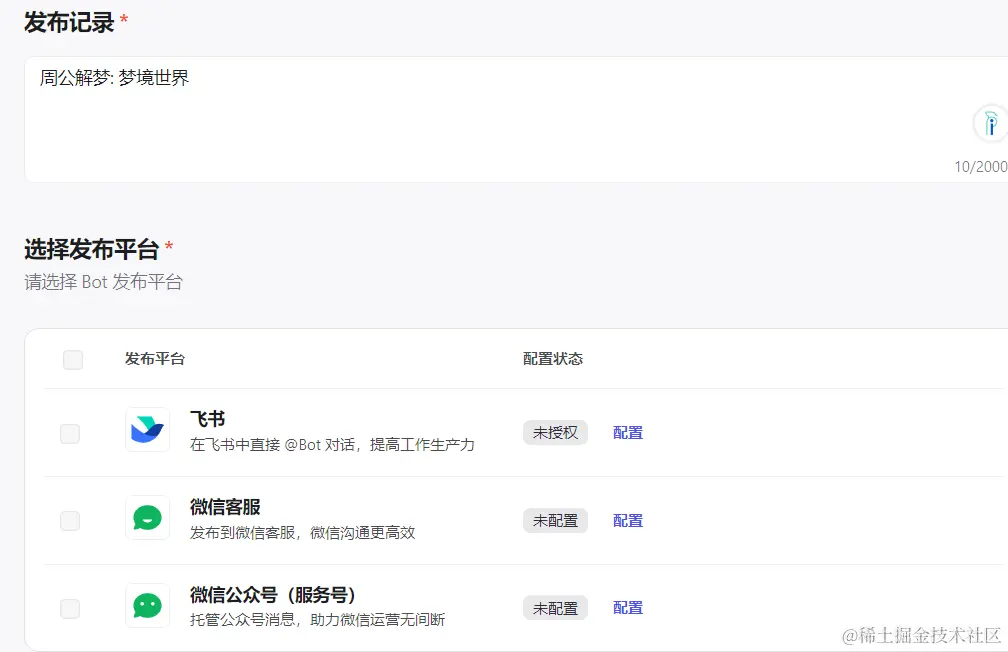This screenshot has height=652, width=1008.
Task: Check the 微信公众号 (服务号) checkbox
Action: 70,608
